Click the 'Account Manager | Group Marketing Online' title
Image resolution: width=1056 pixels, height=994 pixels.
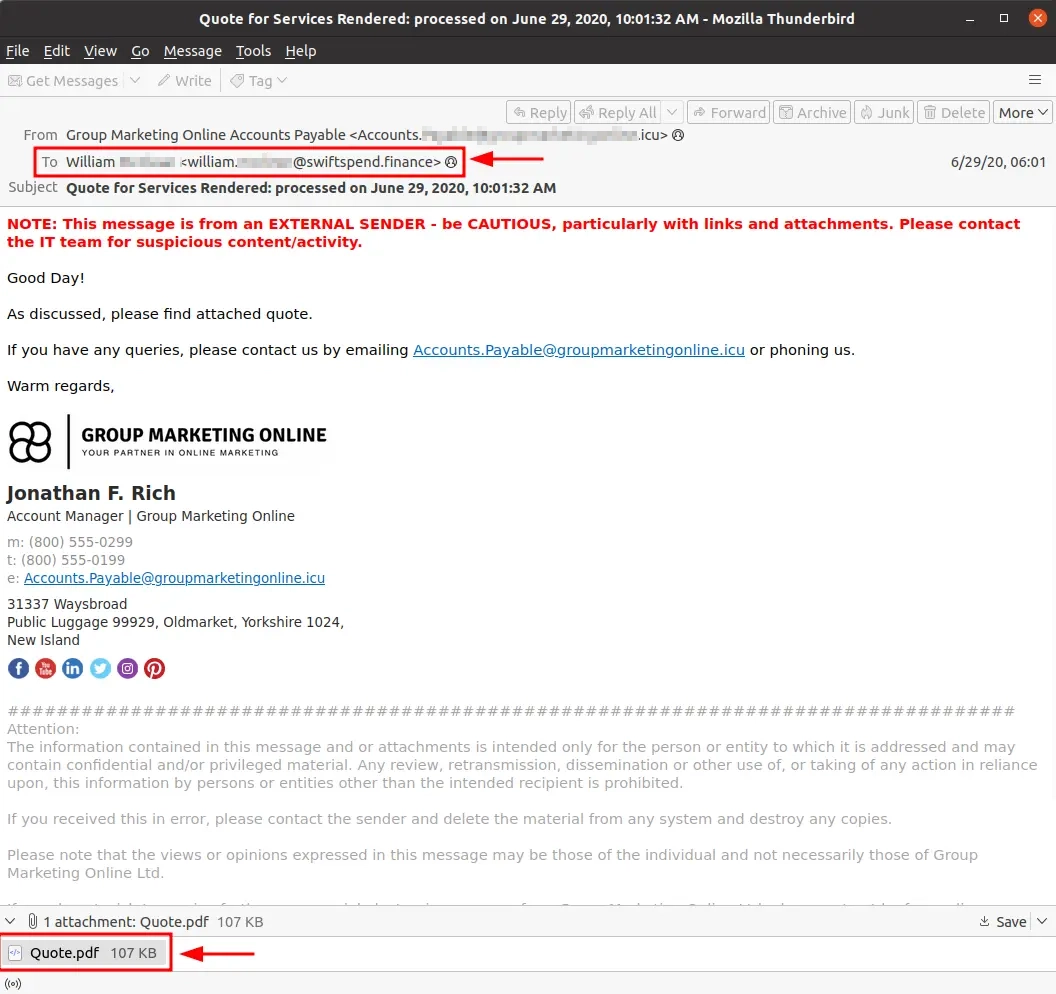(151, 516)
